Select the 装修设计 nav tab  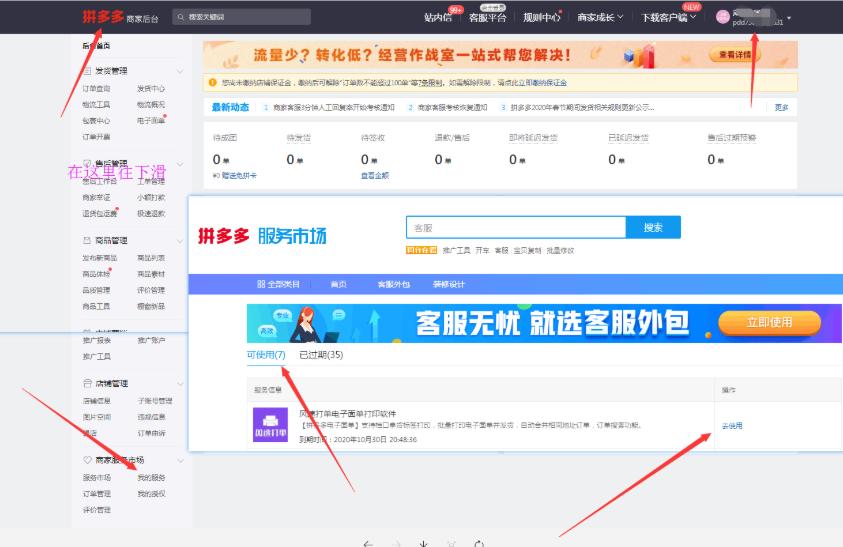(449, 284)
